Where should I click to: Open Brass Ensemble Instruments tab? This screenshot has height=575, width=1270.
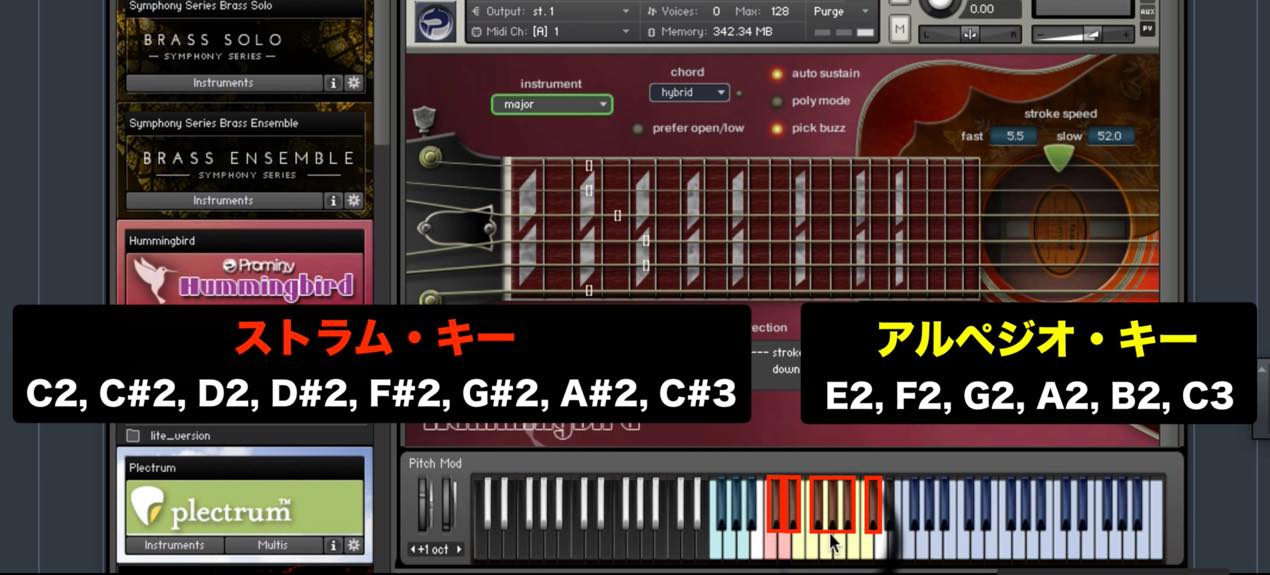(223, 201)
